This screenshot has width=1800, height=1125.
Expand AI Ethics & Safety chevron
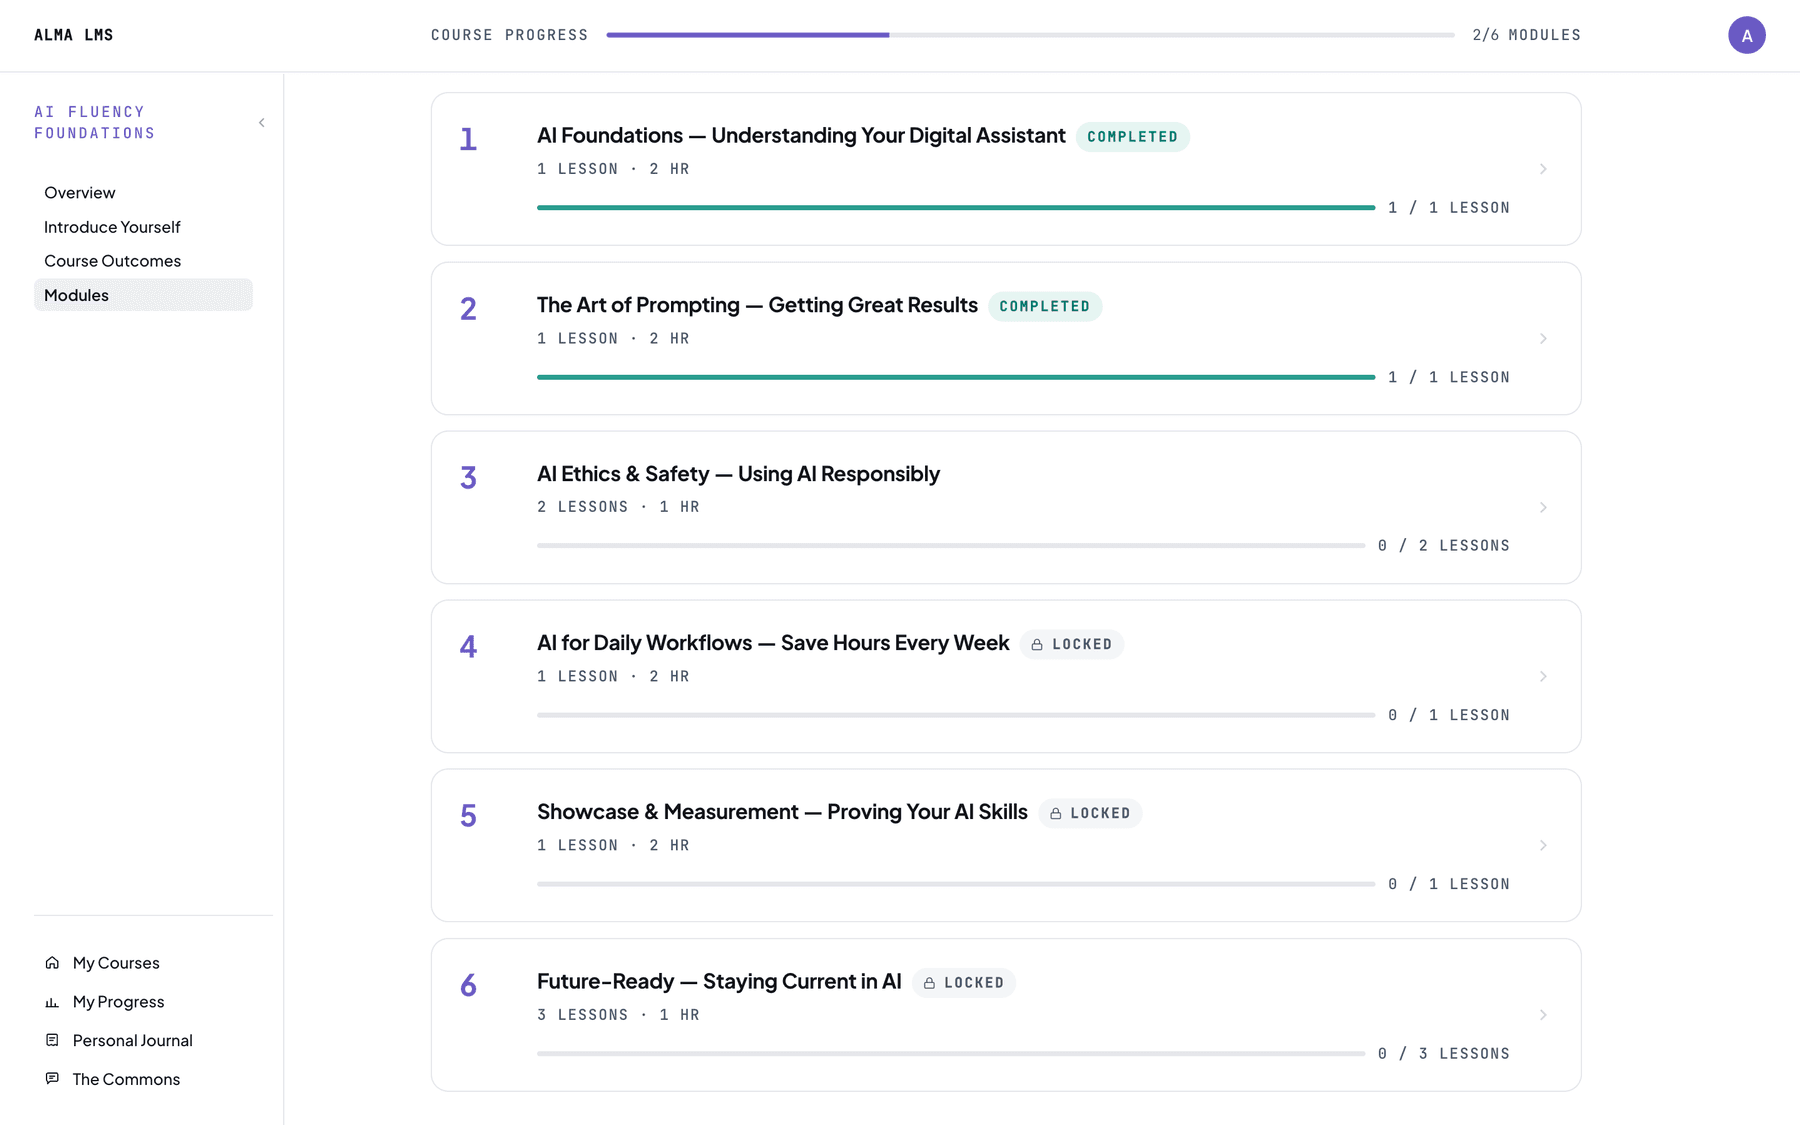[x=1543, y=508]
